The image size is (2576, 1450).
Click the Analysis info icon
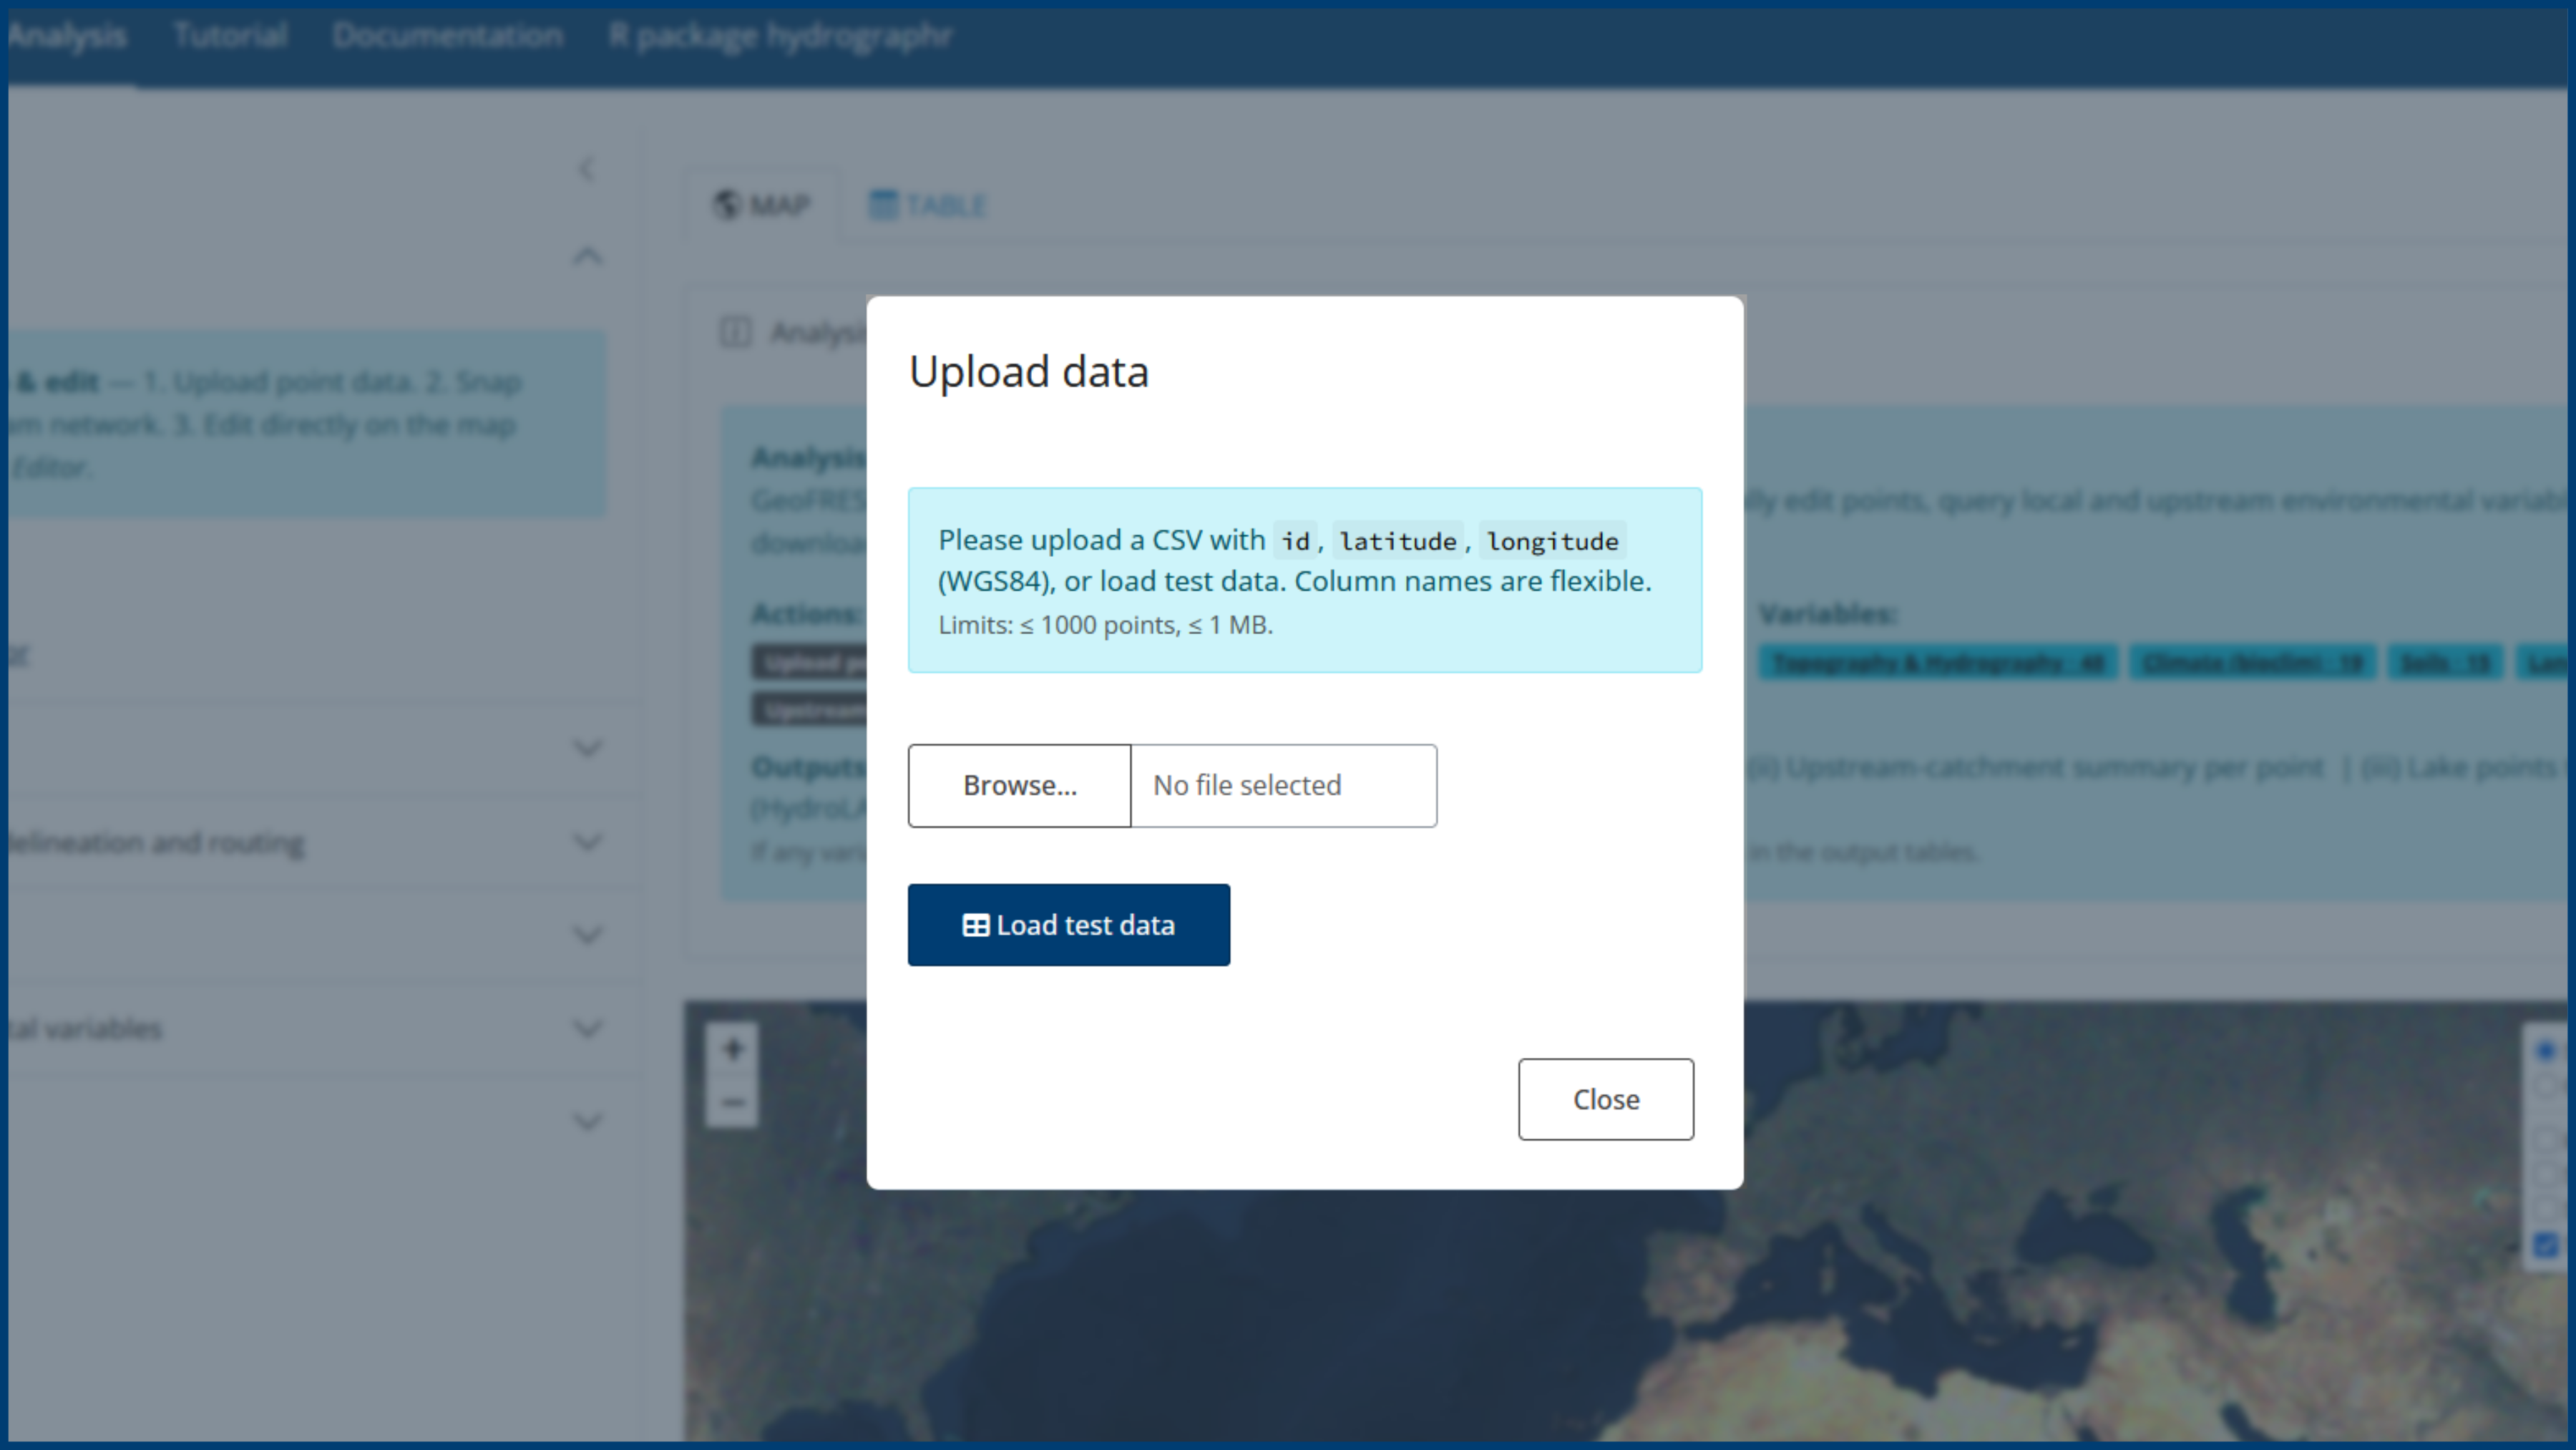coord(735,332)
